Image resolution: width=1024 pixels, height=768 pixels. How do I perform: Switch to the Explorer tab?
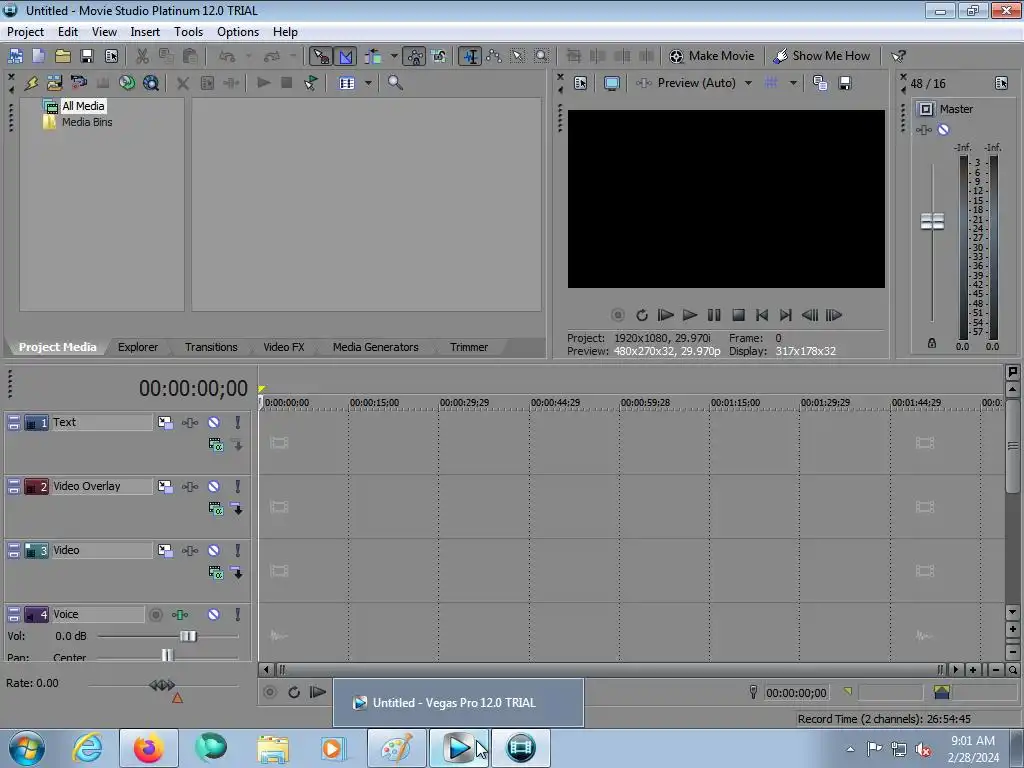point(138,347)
